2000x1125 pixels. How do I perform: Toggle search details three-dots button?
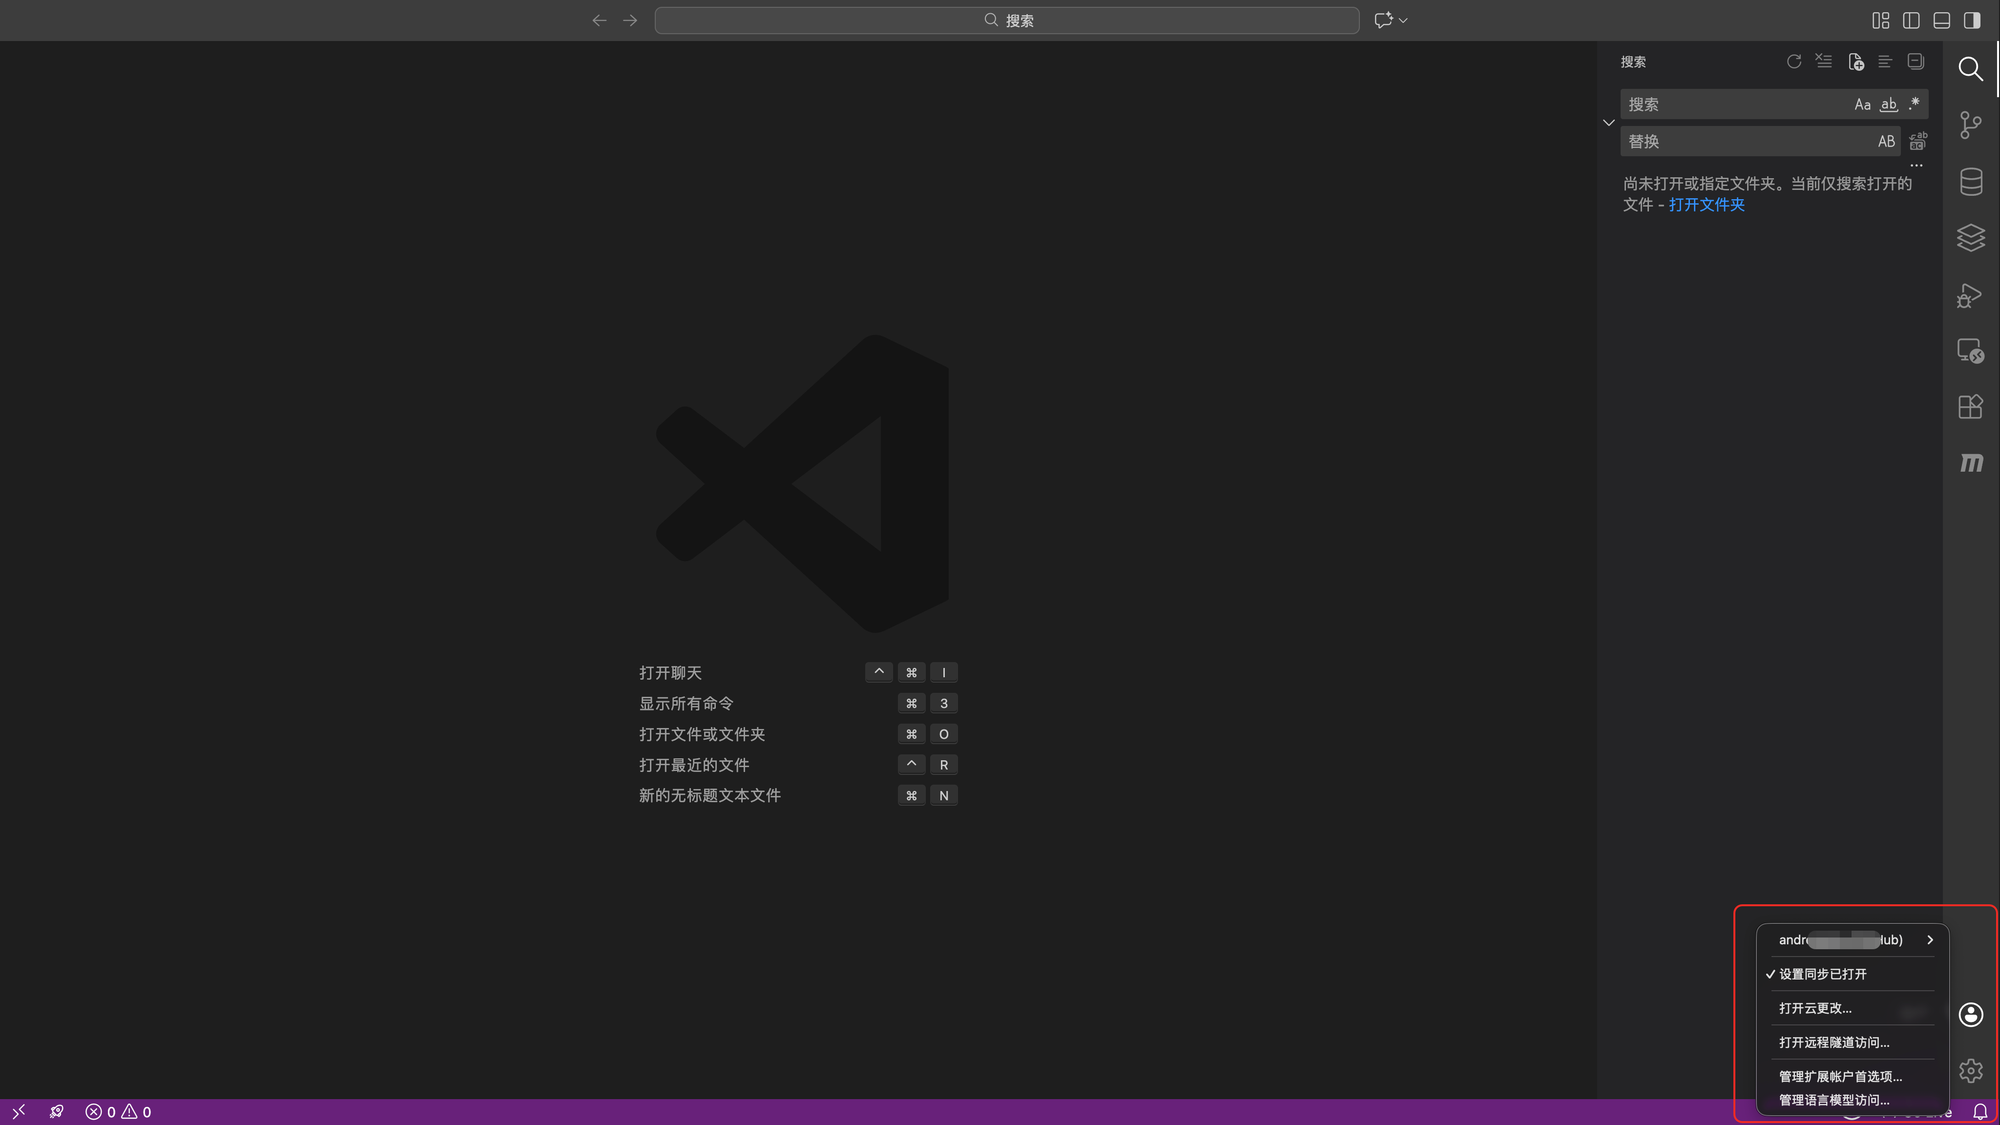[x=1916, y=166]
